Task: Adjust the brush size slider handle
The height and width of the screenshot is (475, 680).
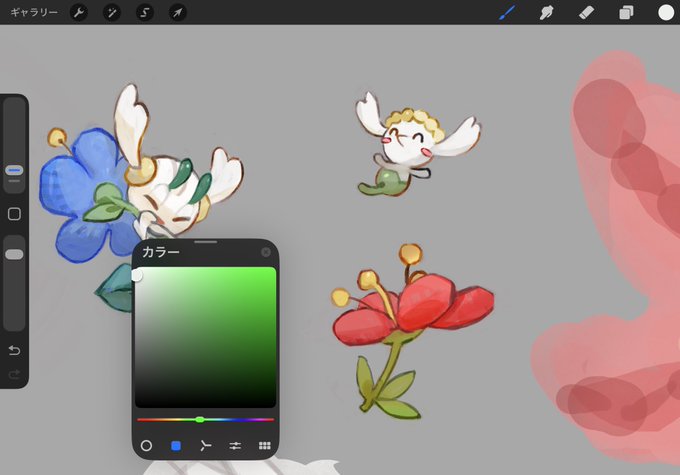Action: [14, 170]
